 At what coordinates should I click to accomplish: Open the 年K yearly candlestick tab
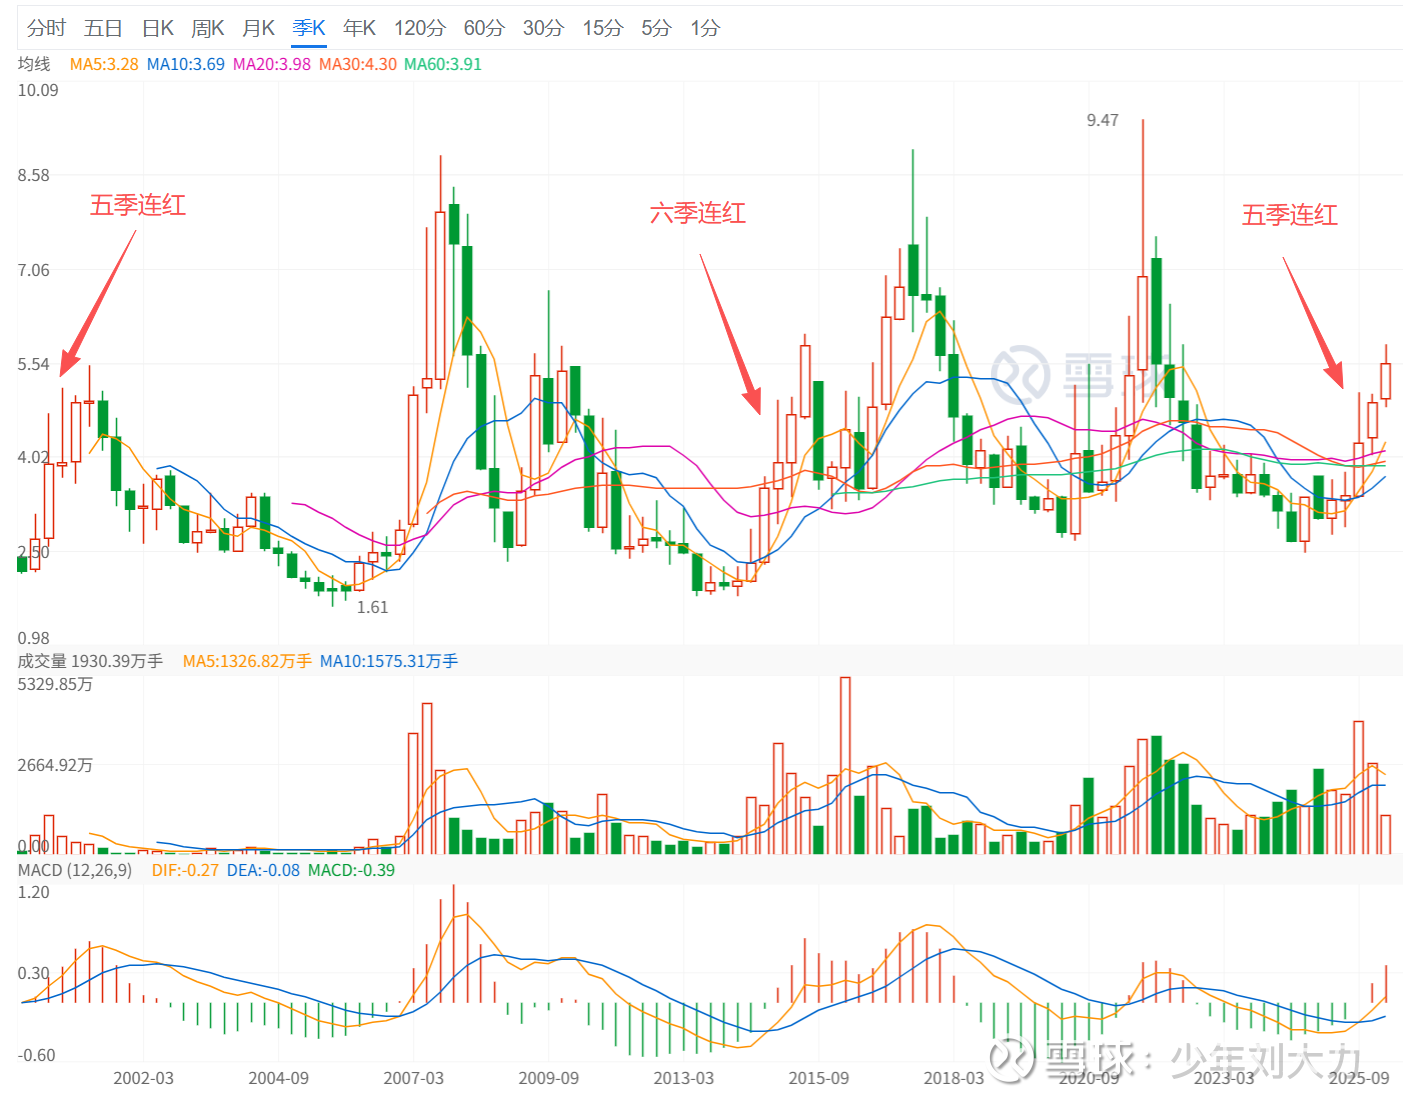(x=359, y=28)
